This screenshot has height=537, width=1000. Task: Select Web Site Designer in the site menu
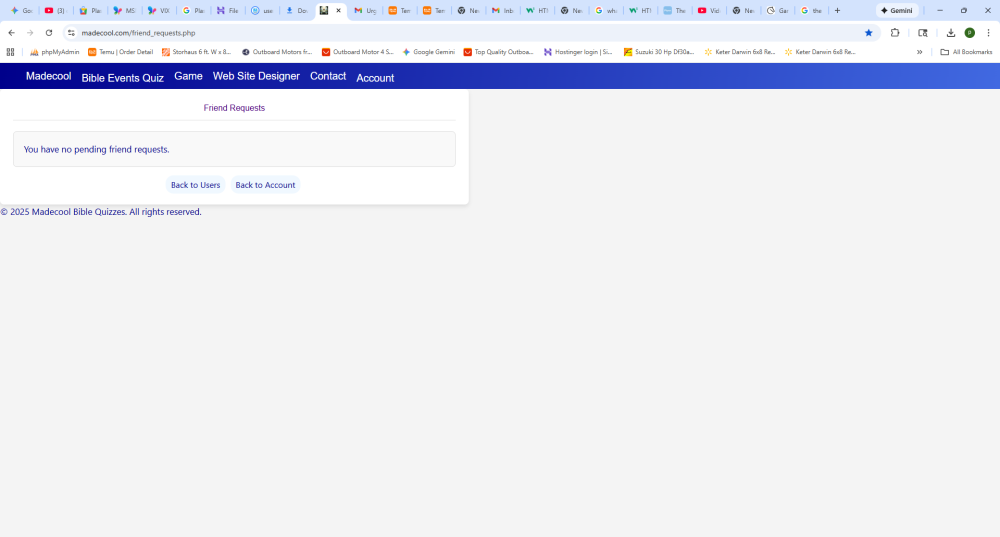pos(256,76)
